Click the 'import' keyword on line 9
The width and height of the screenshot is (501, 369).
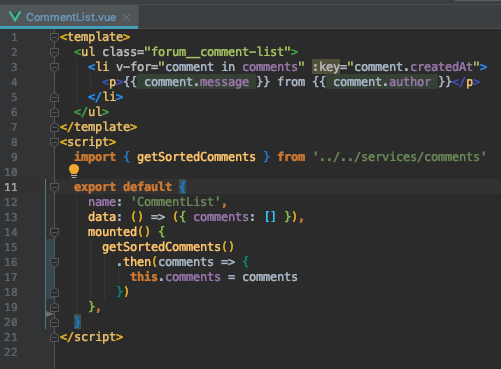click(x=95, y=157)
